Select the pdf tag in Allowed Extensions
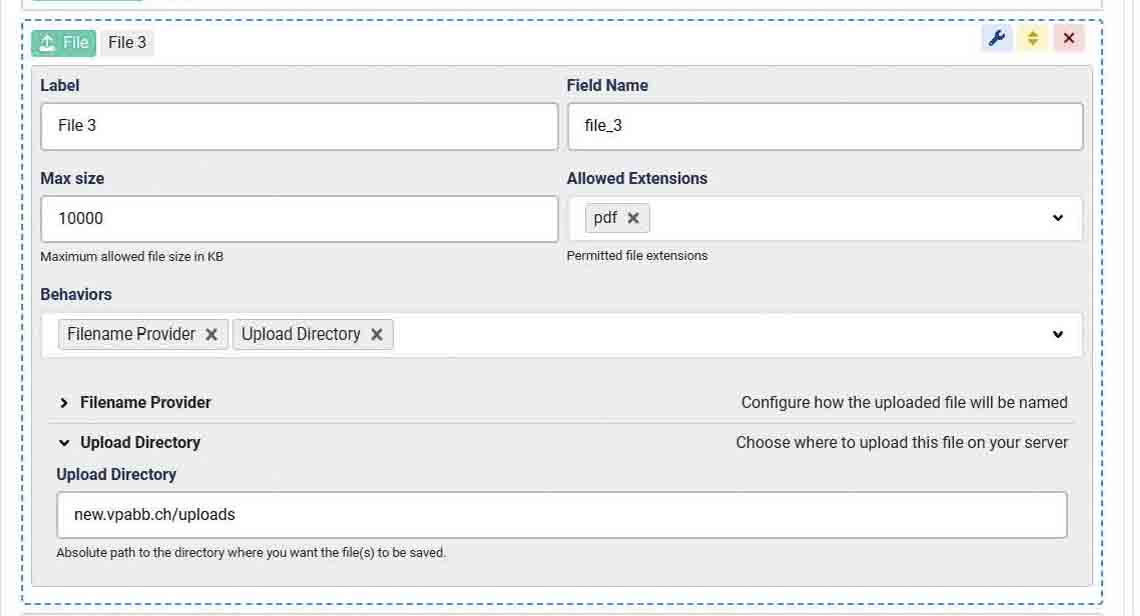 pyautogui.click(x=605, y=218)
